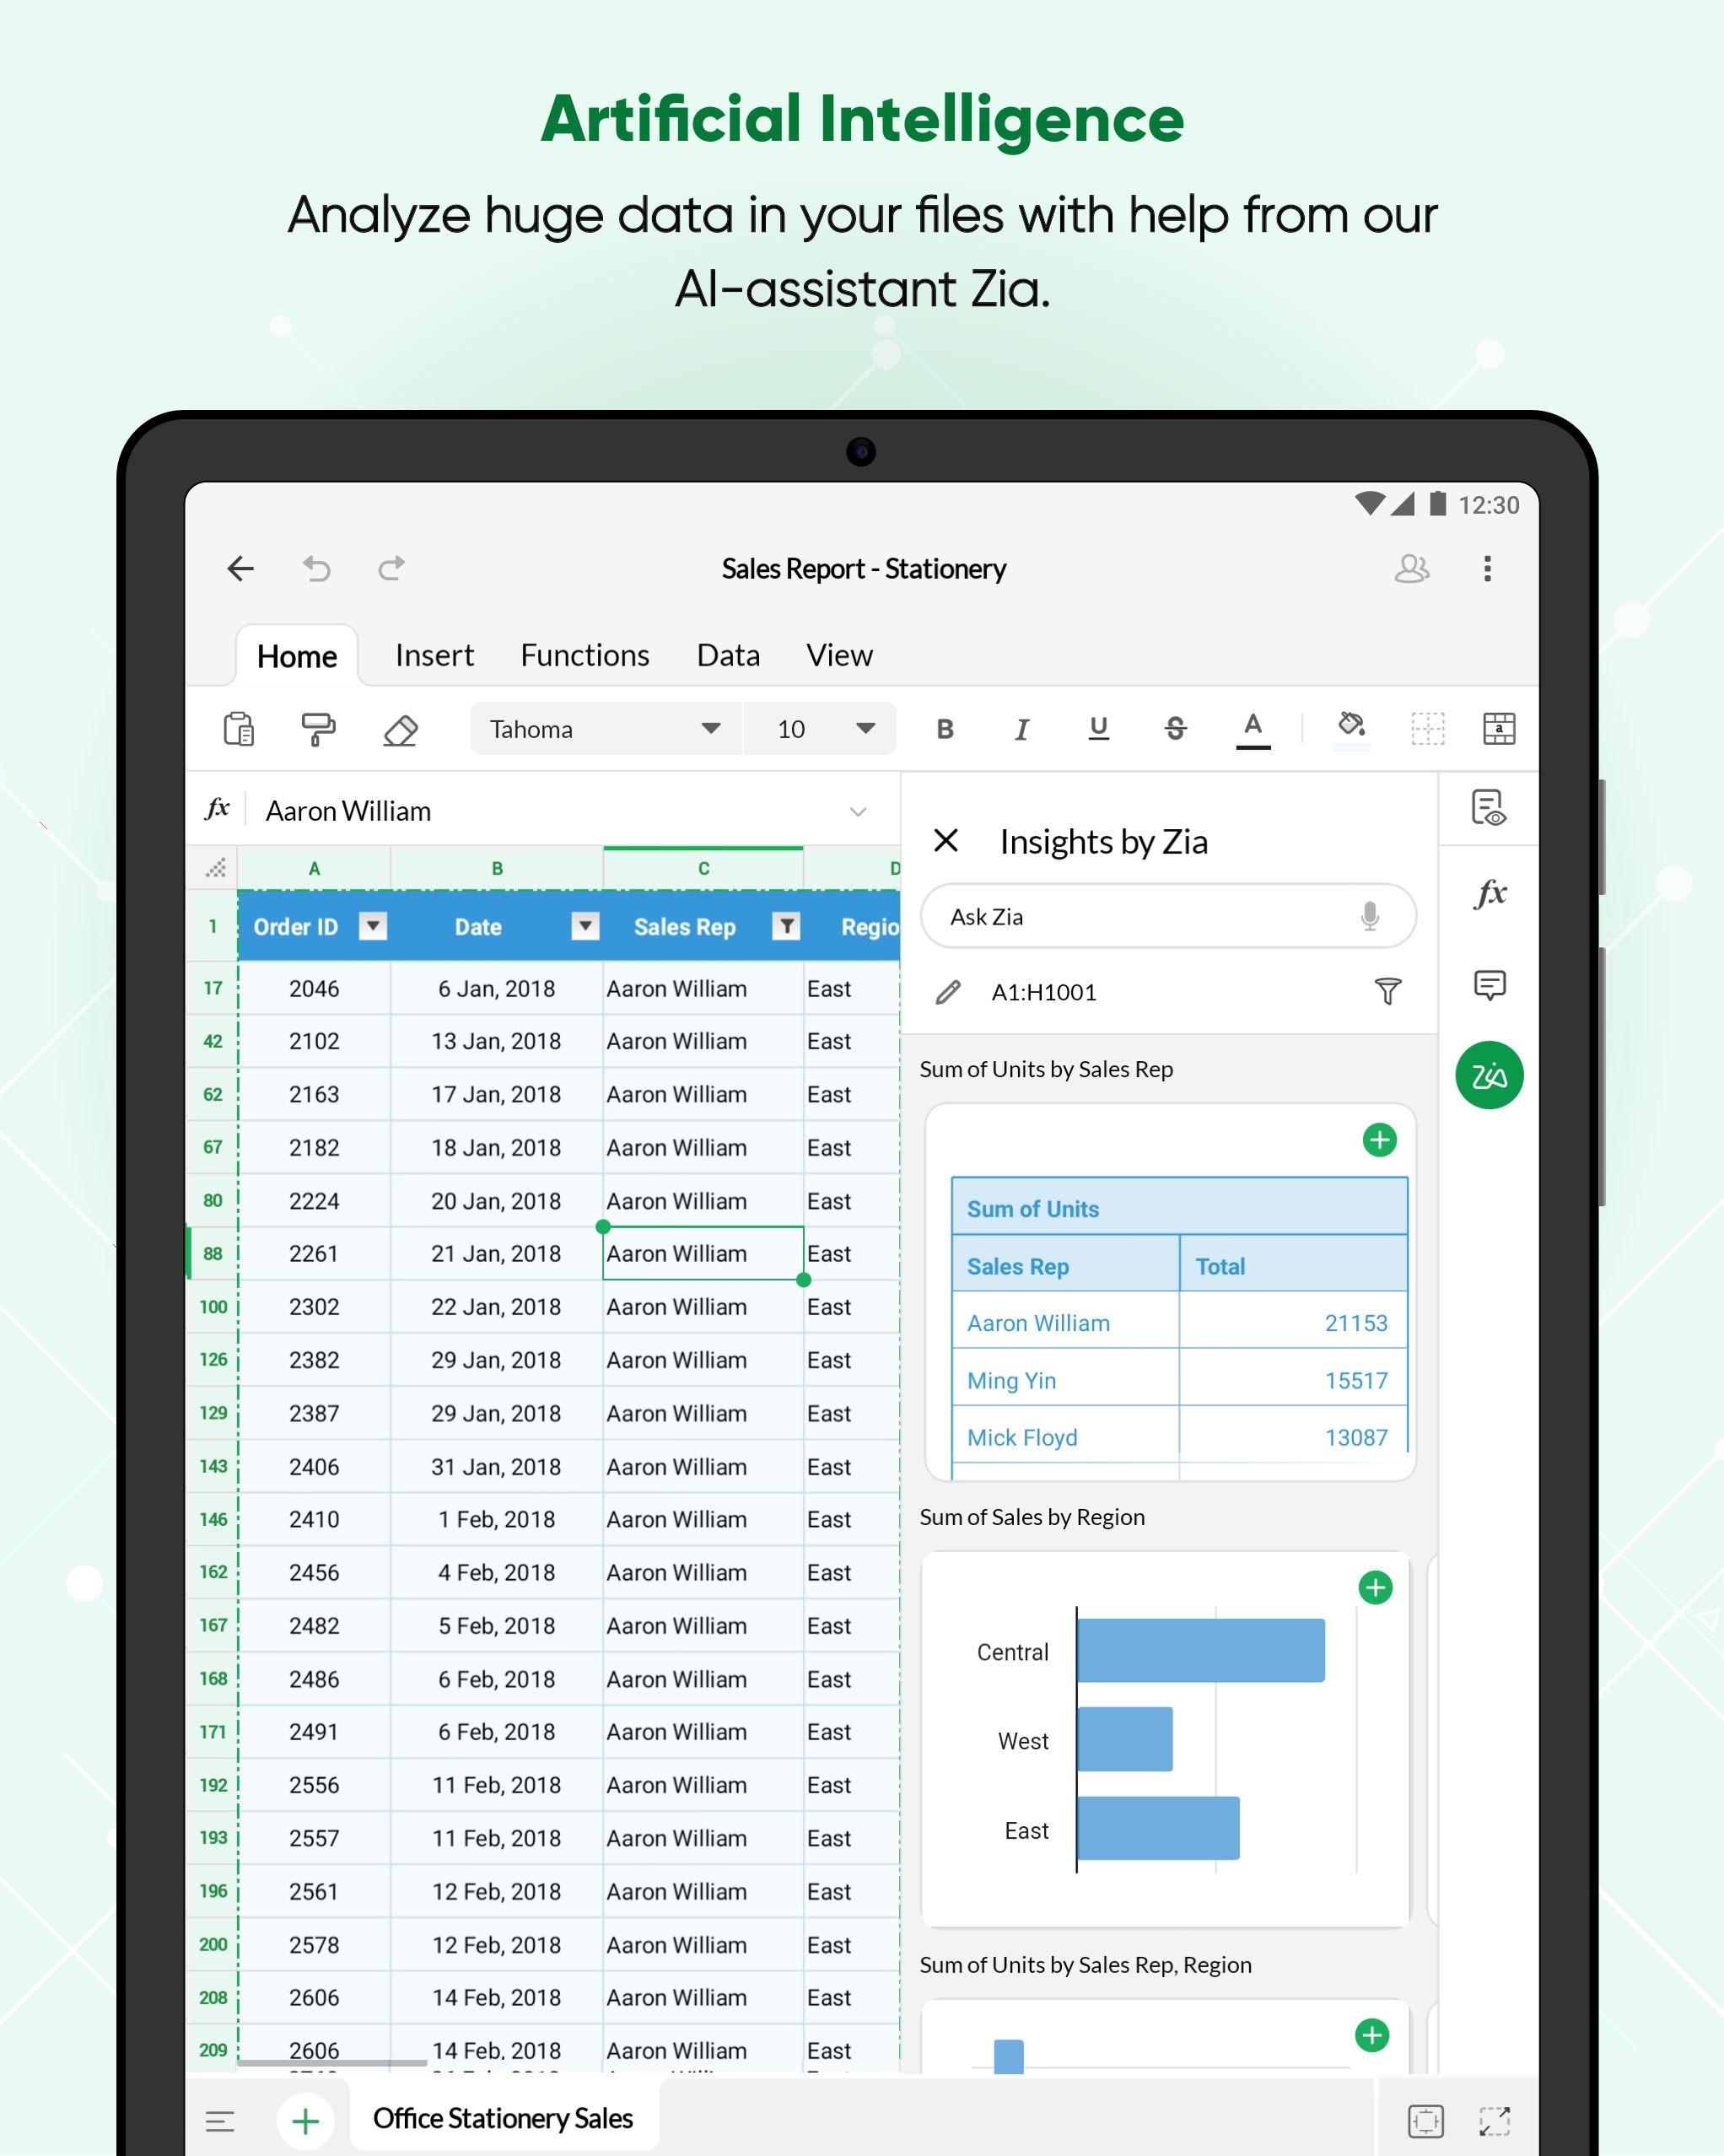Open the Functions tab

(584, 656)
